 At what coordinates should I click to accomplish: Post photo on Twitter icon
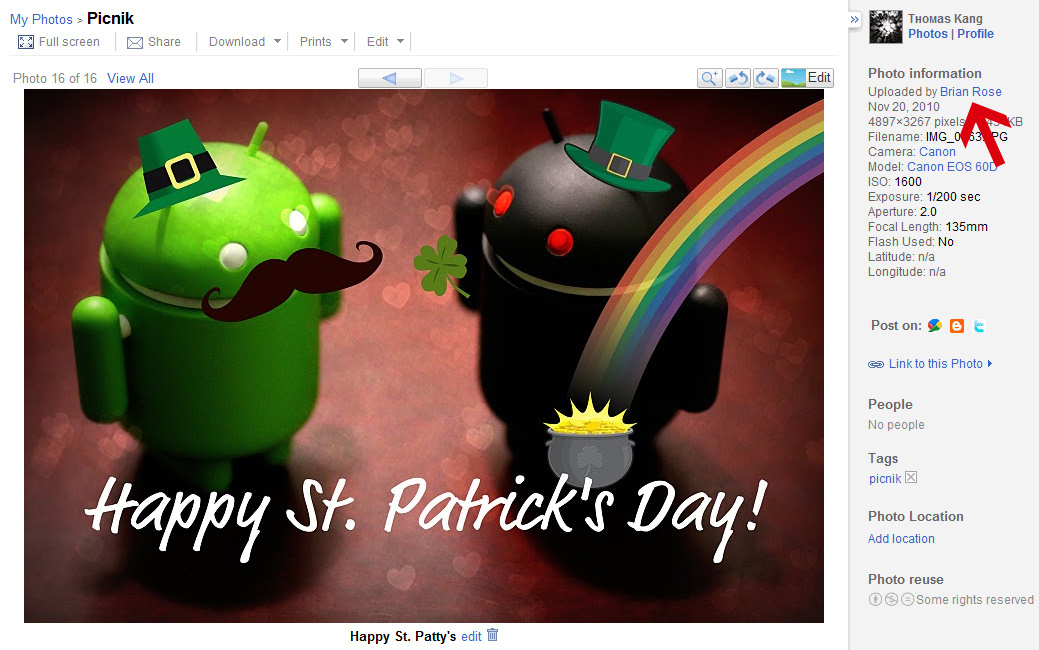tap(979, 325)
